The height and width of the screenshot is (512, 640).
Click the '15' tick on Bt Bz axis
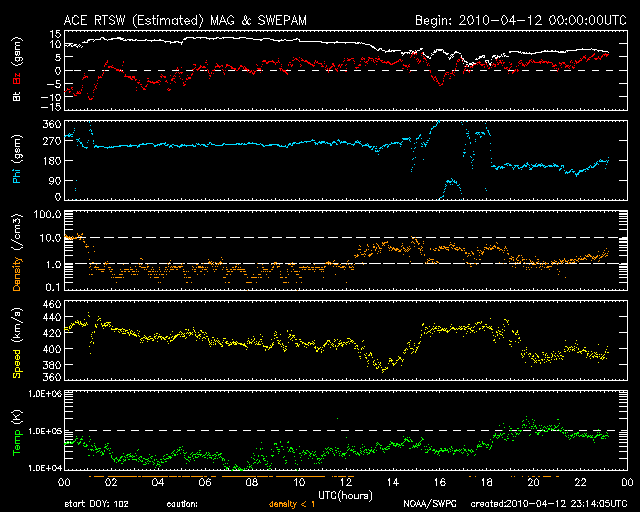tap(56, 34)
